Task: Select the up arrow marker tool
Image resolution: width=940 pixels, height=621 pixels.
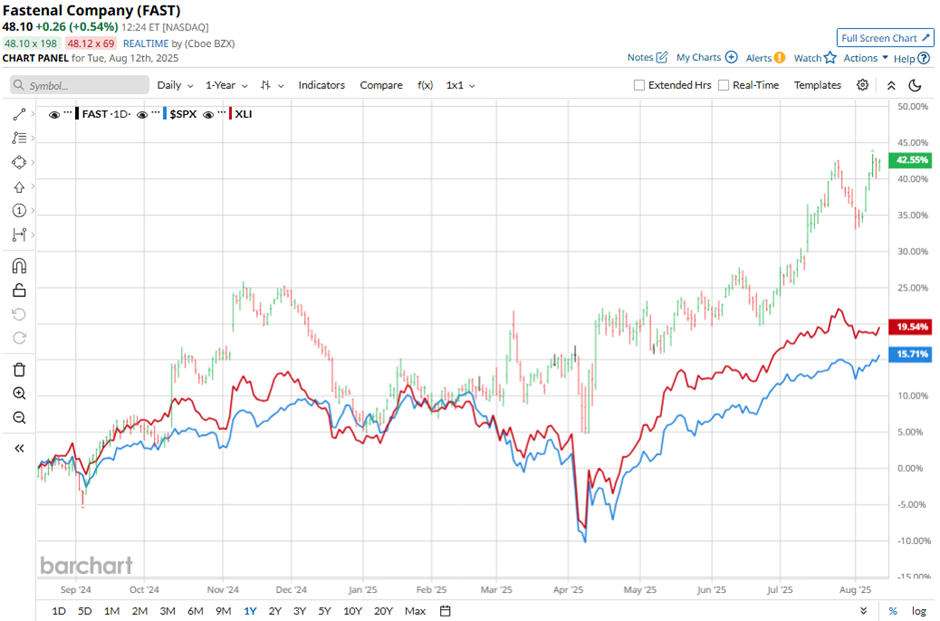Action: pyautogui.click(x=19, y=187)
